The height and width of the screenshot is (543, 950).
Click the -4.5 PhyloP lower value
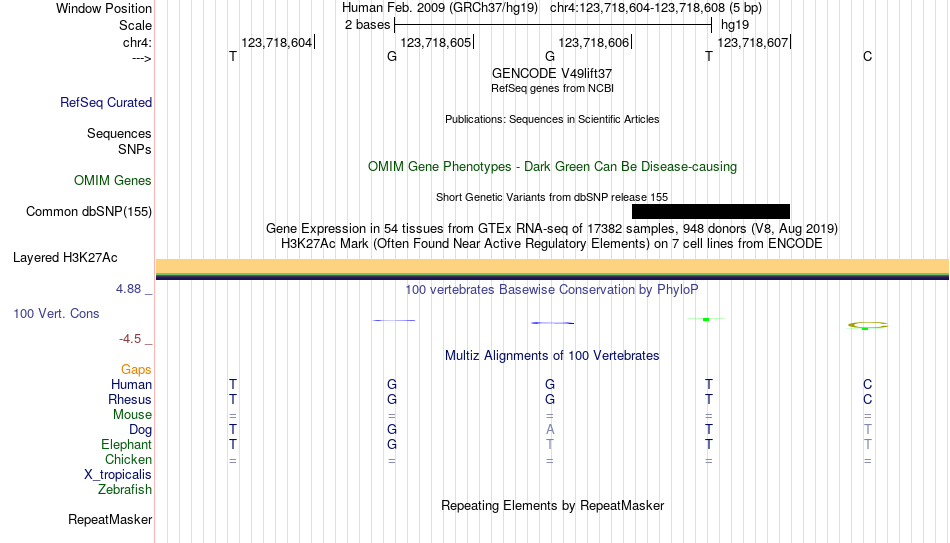130,339
